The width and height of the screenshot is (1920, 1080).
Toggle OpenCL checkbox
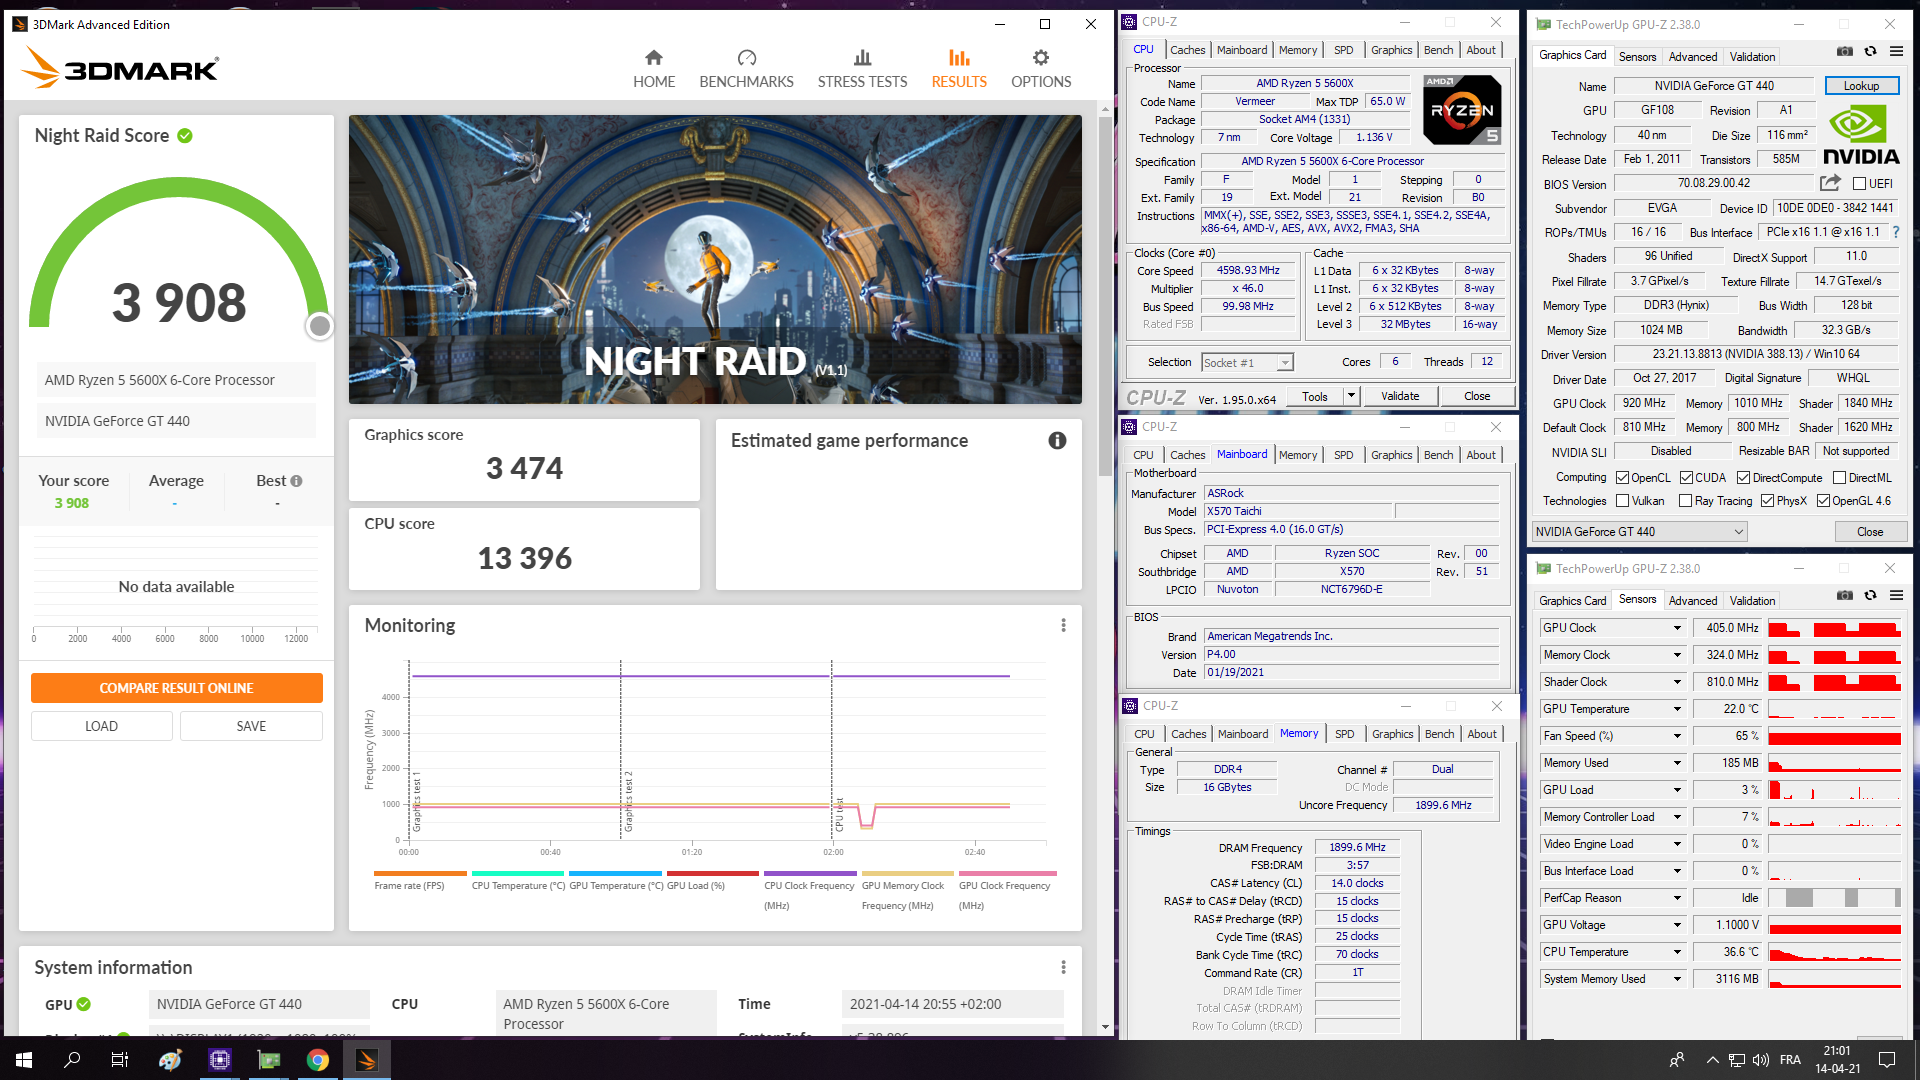(1623, 478)
